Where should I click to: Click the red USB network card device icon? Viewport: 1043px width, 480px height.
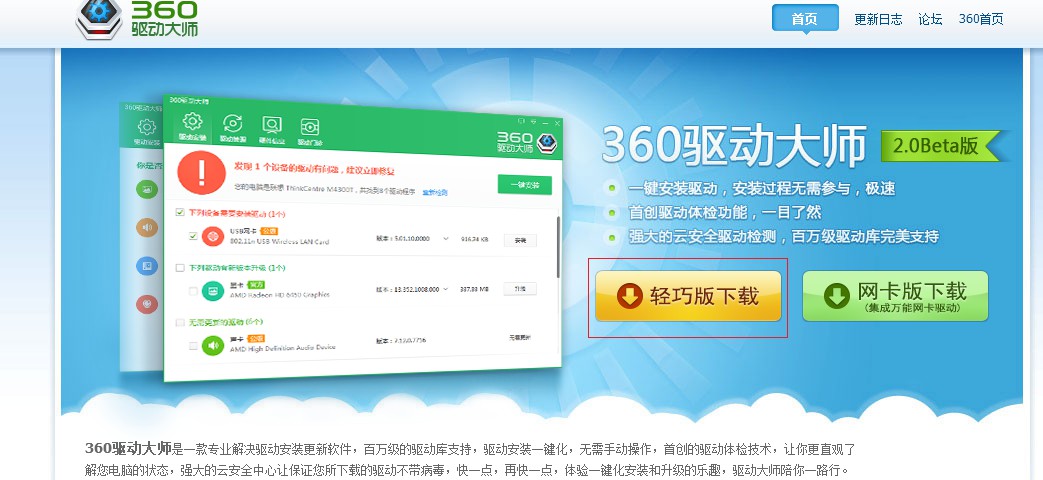[x=213, y=236]
